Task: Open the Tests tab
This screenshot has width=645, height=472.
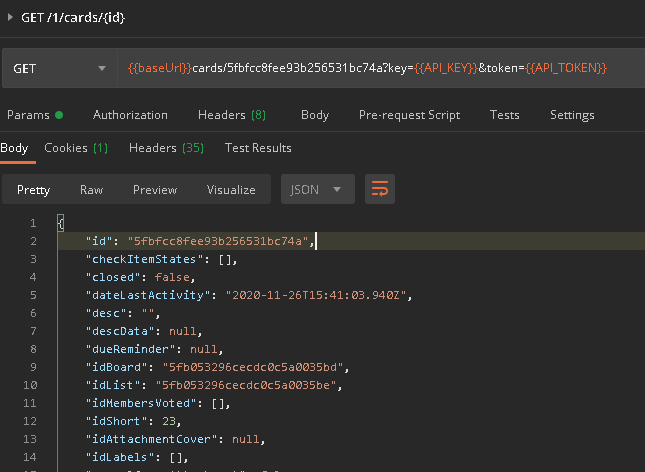Action: (x=504, y=115)
